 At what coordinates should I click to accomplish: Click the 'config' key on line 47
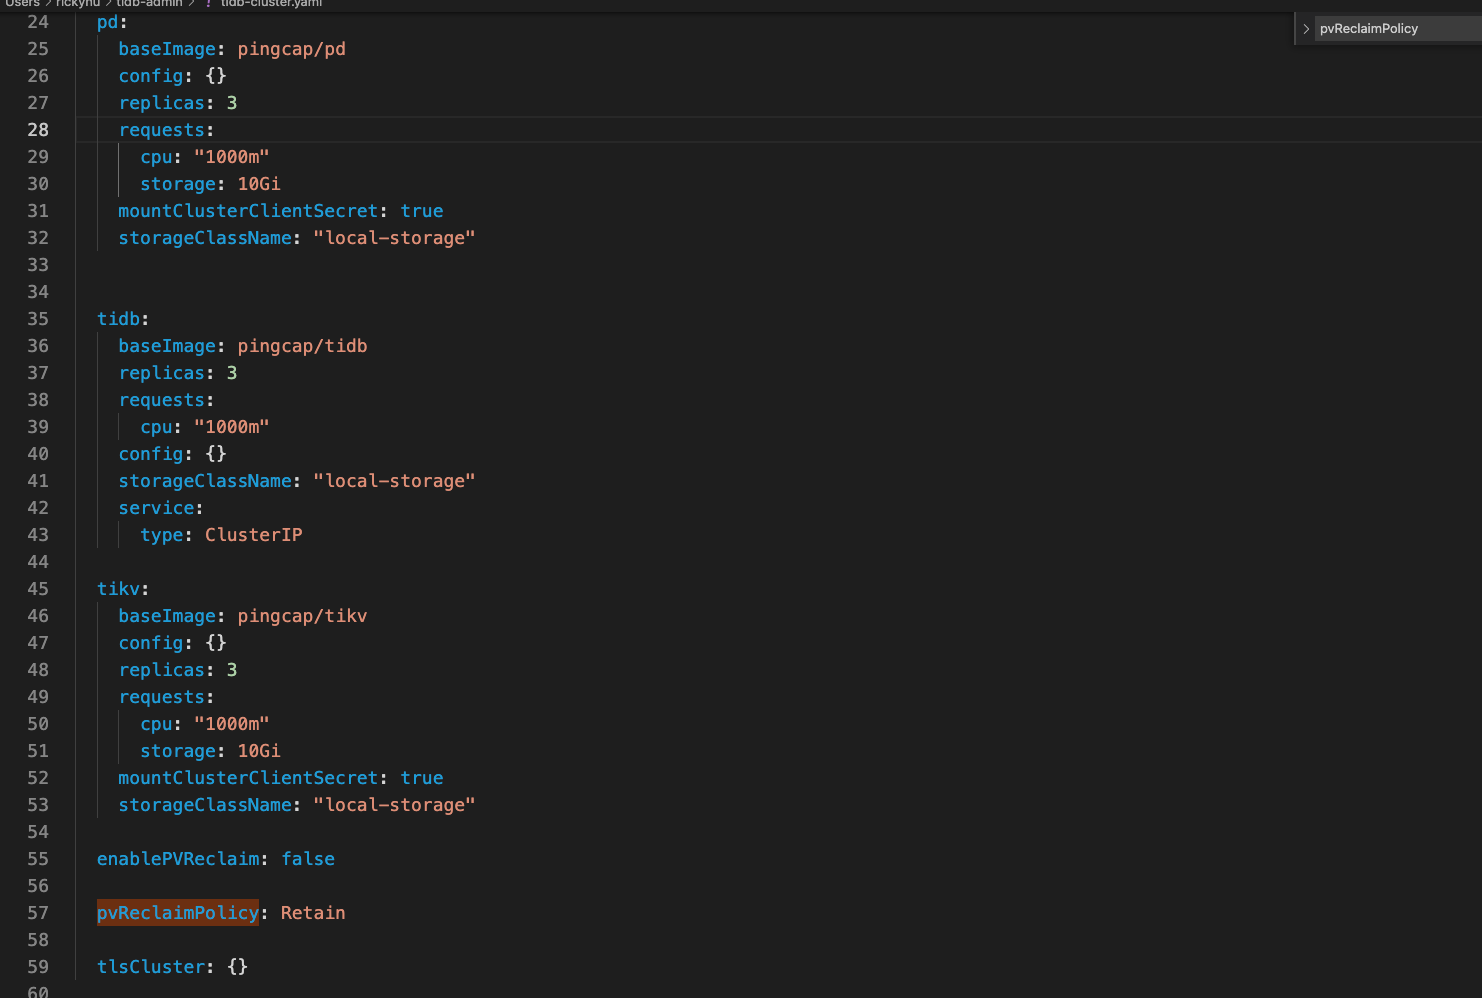[x=151, y=643]
